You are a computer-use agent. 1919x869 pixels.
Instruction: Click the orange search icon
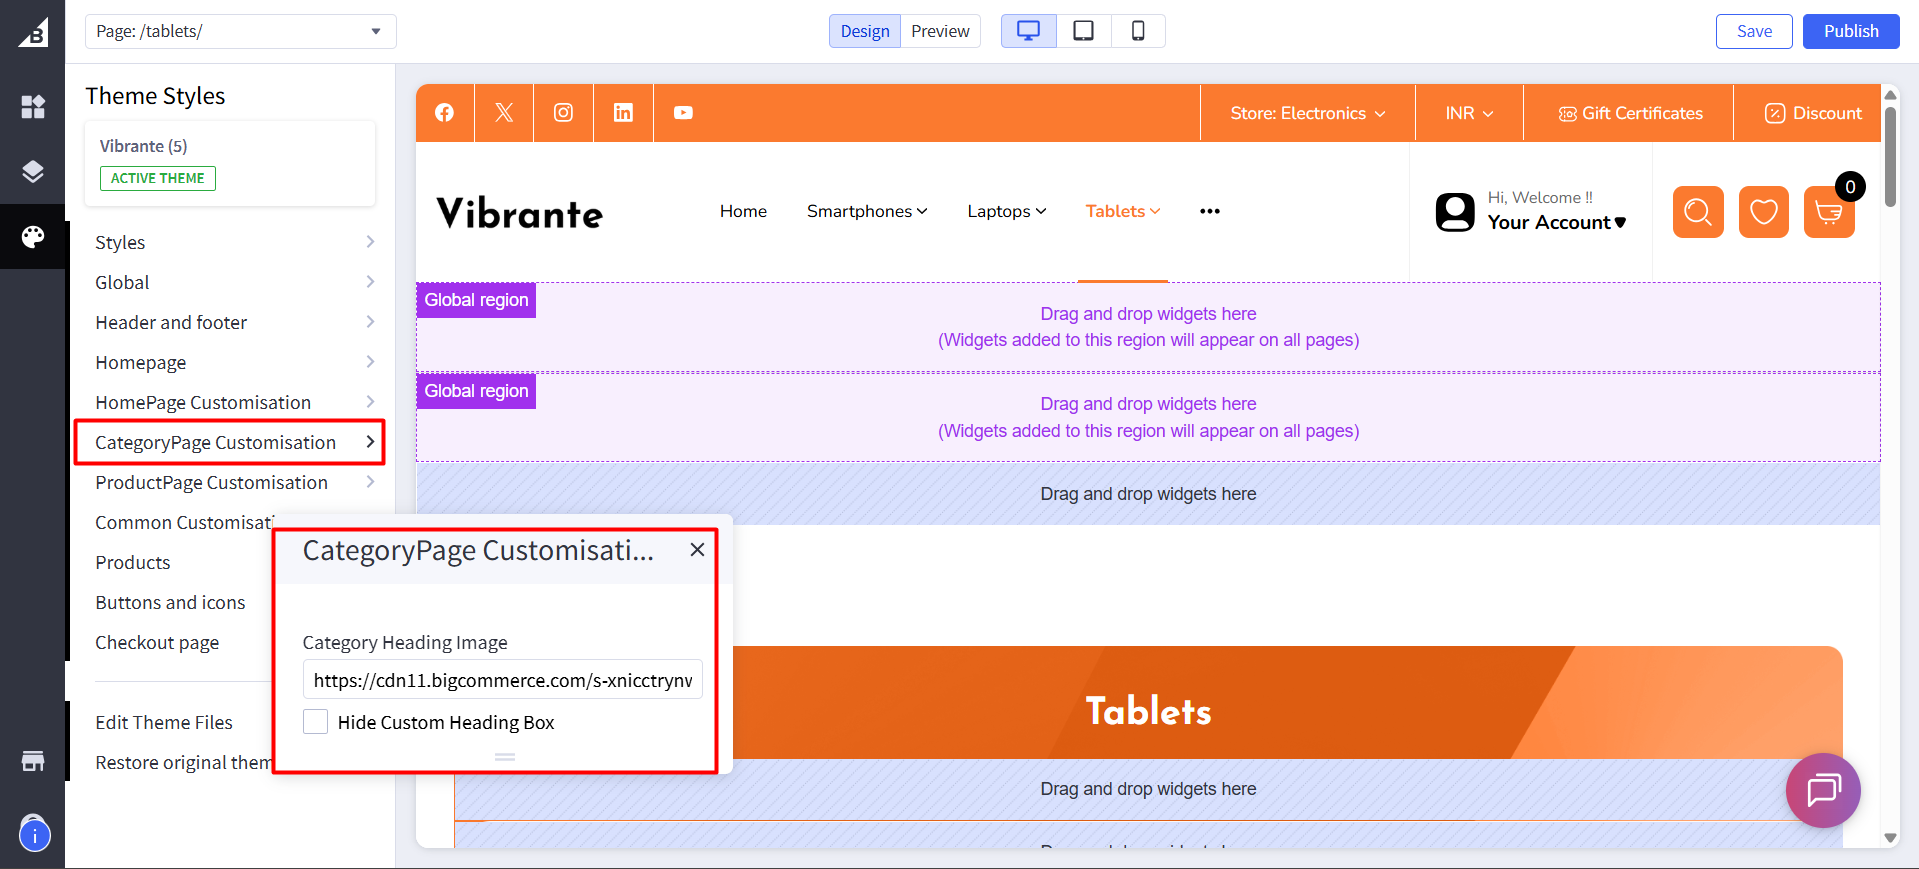(x=1698, y=212)
